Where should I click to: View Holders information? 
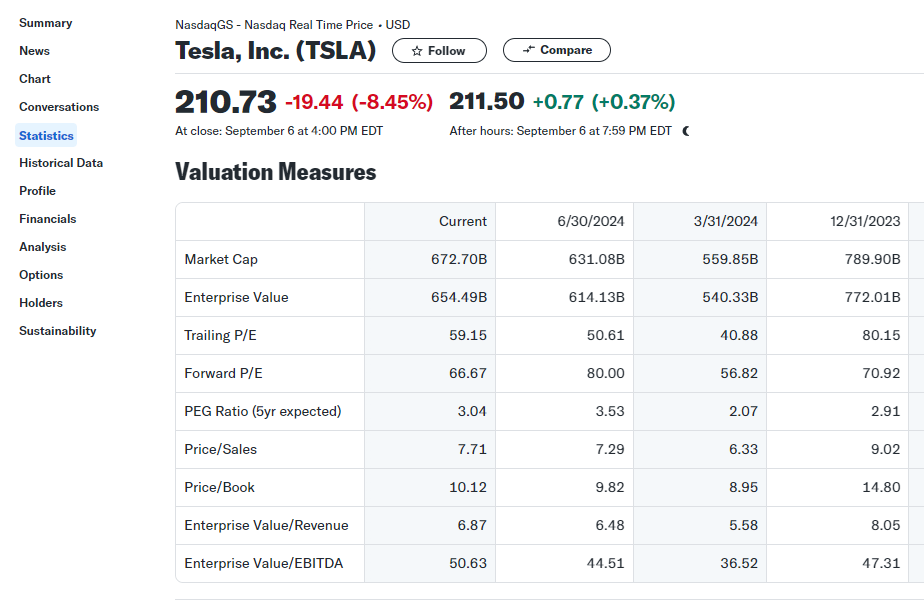(x=39, y=302)
